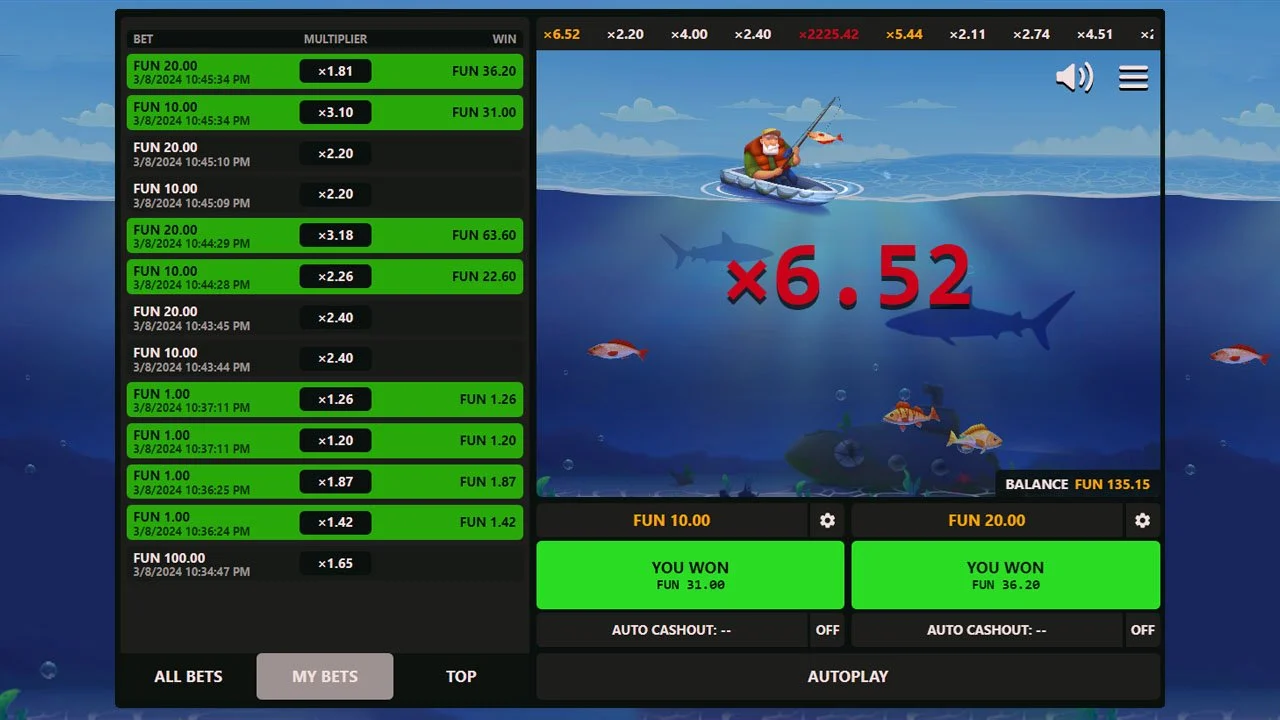
Task: Select the MY BETS tab
Action: tap(325, 676)
